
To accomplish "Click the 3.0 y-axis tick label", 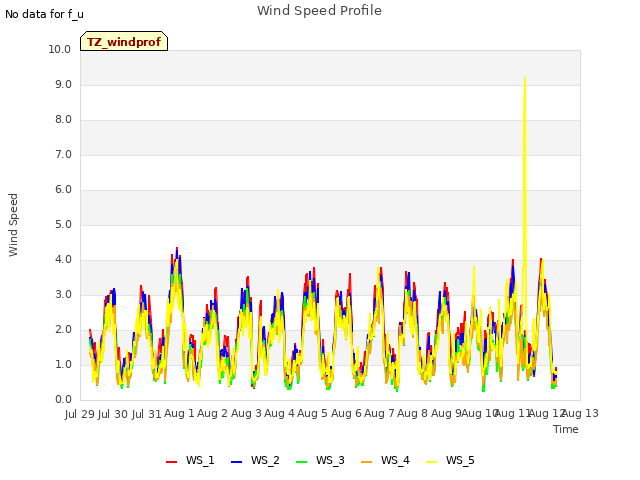I will 63,295.
